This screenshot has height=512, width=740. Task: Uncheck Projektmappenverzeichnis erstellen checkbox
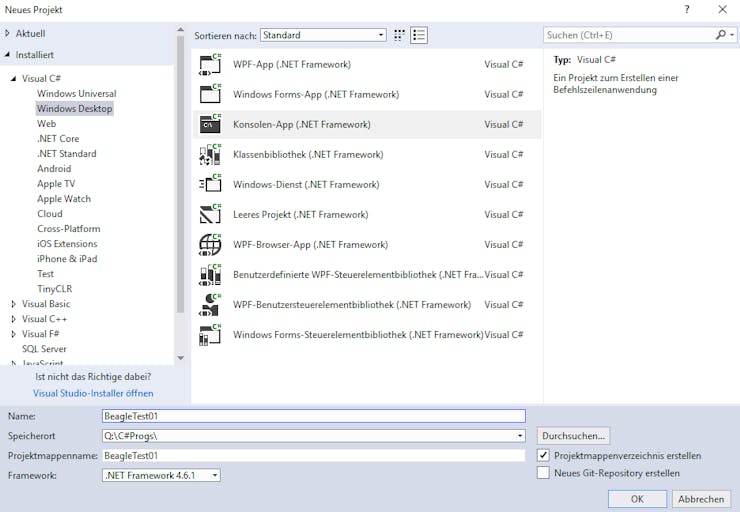coord(543,455)
